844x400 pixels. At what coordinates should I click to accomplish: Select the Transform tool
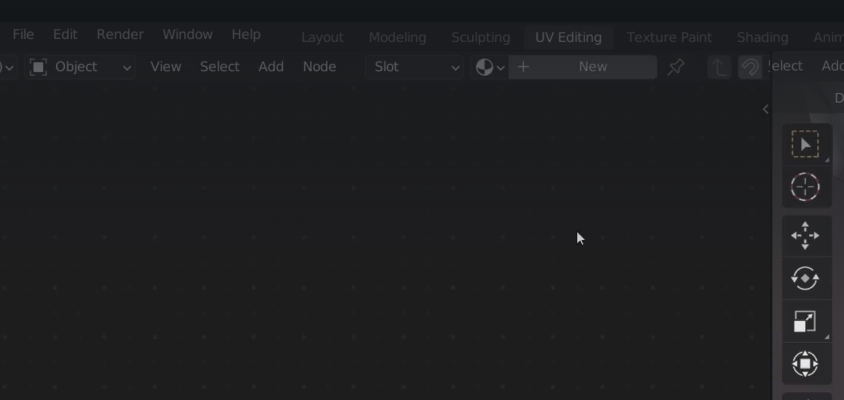(x=805, y=364)
